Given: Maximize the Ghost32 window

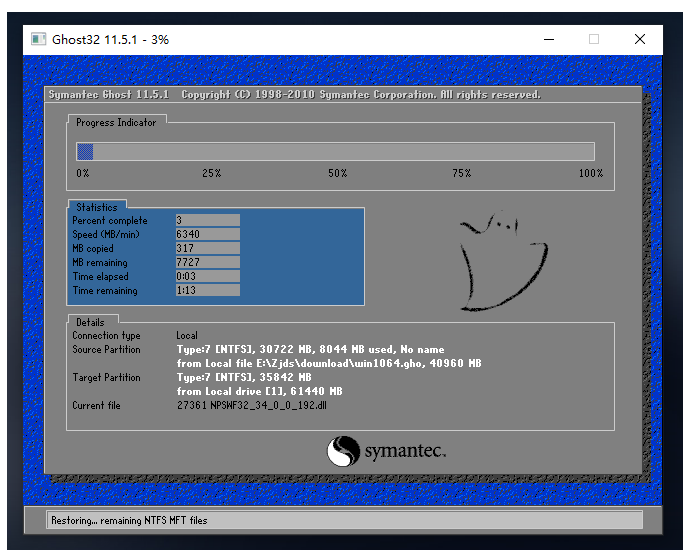Looking at the screenshot, I should (x=594, y=39).
